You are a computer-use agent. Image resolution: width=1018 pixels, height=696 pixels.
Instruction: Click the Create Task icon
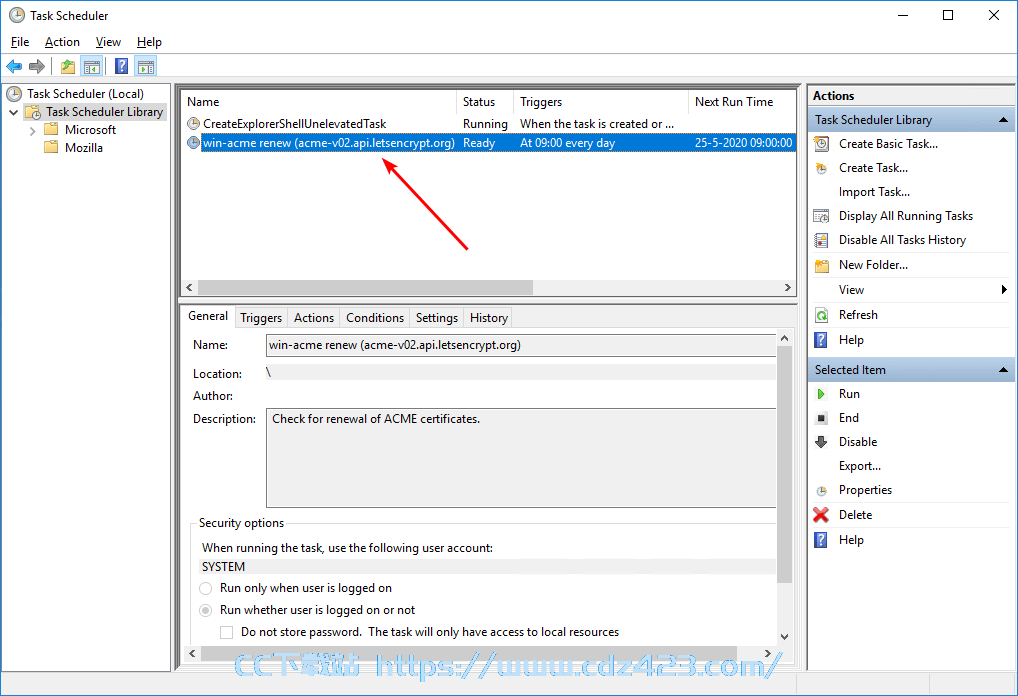click(x=821, y=168)
